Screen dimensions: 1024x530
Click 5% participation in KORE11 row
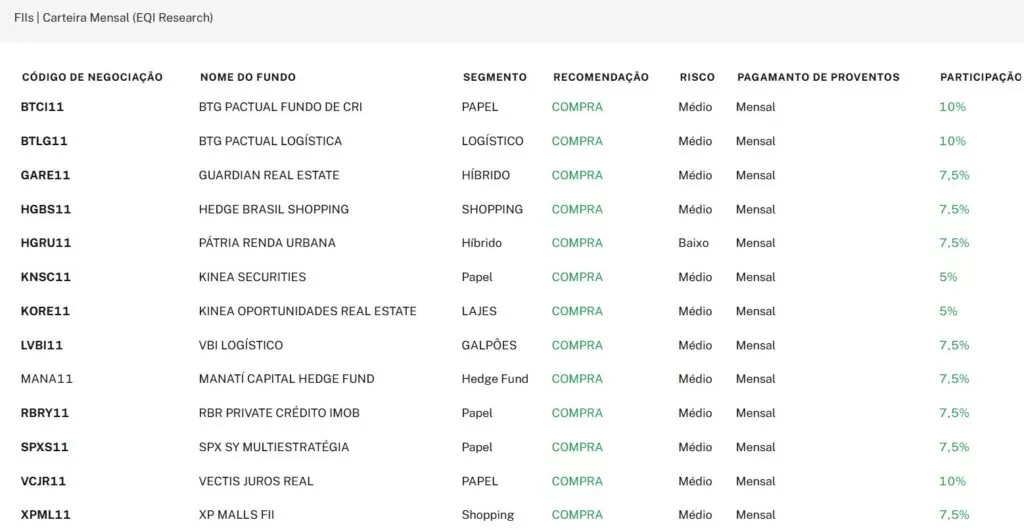tap(948, 311)
